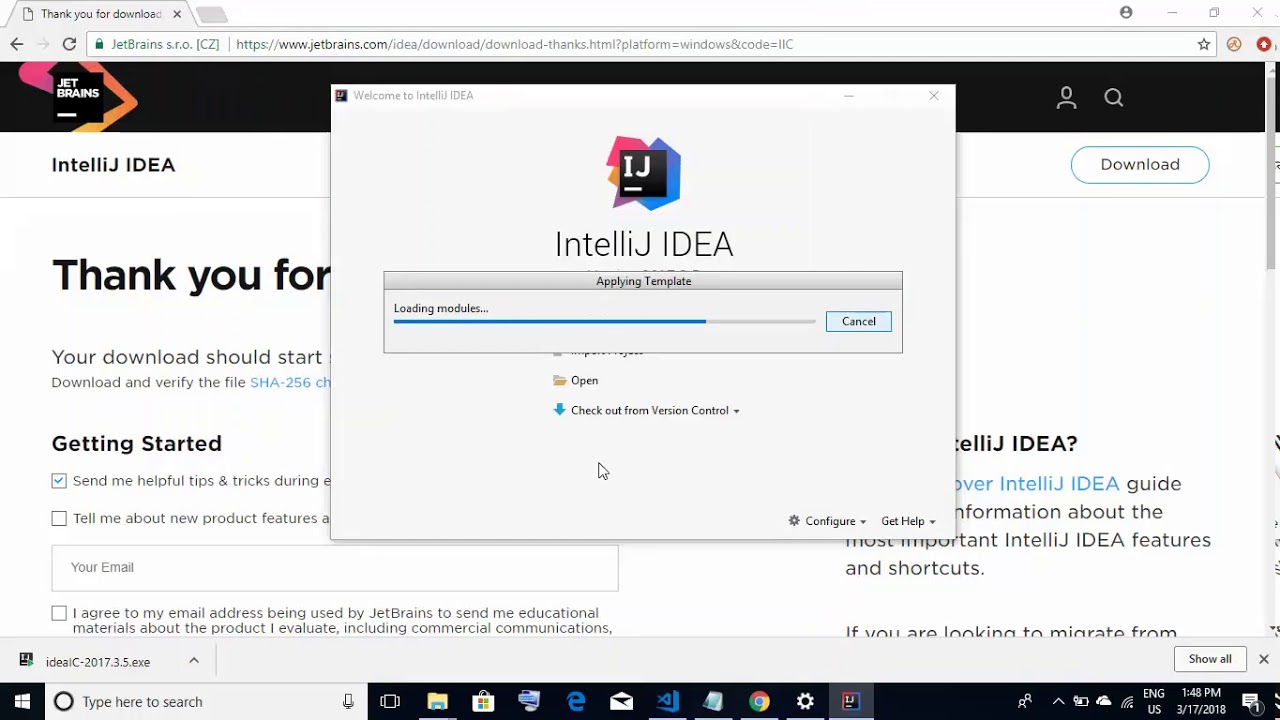Close the Thank you for download tab

click(177, 14)
